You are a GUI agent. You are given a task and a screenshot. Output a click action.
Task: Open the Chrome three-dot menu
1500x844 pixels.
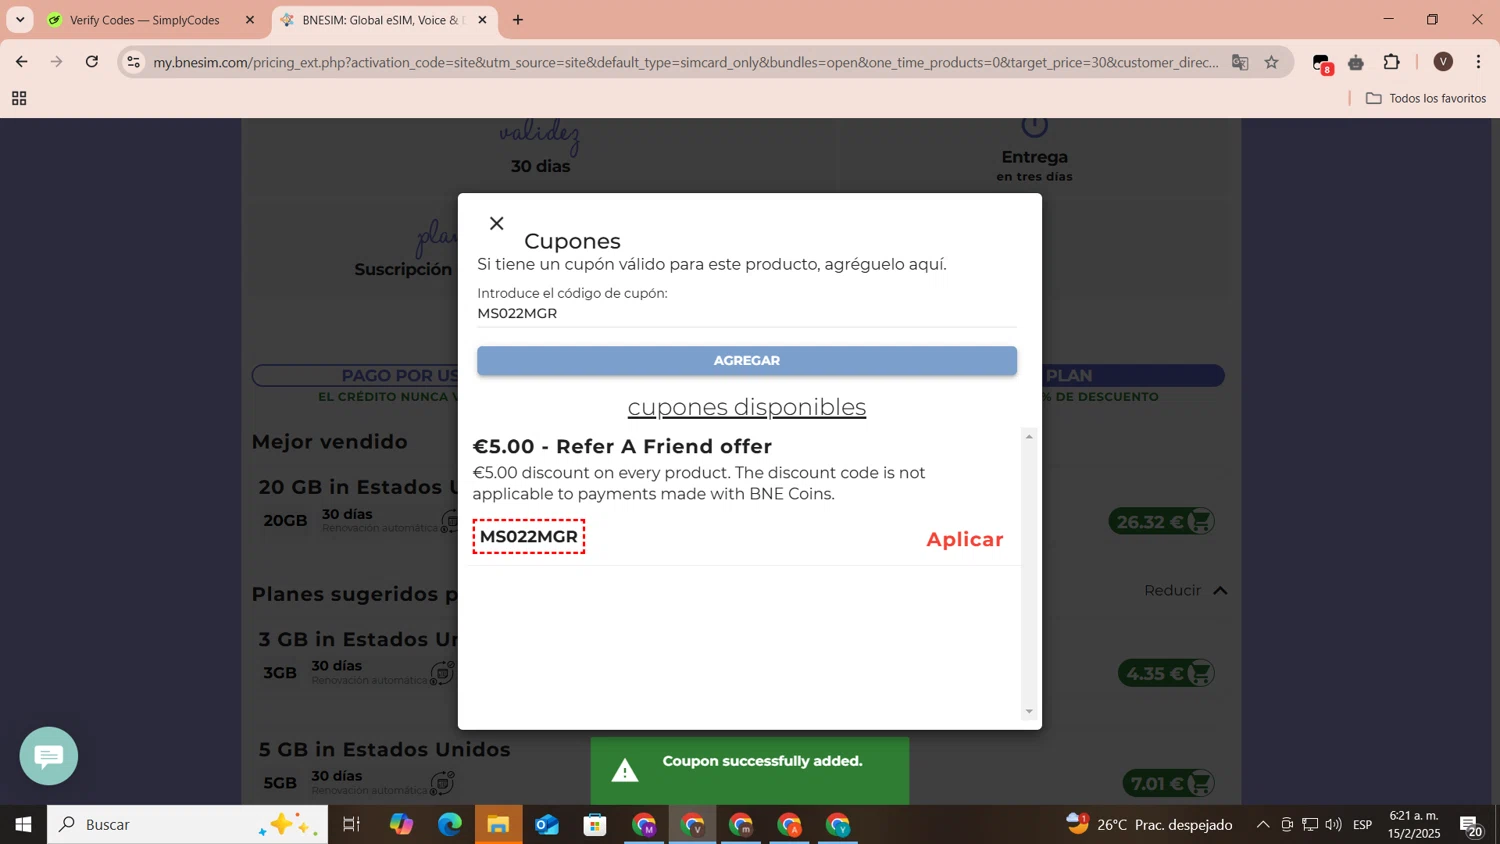[1479, 62]
